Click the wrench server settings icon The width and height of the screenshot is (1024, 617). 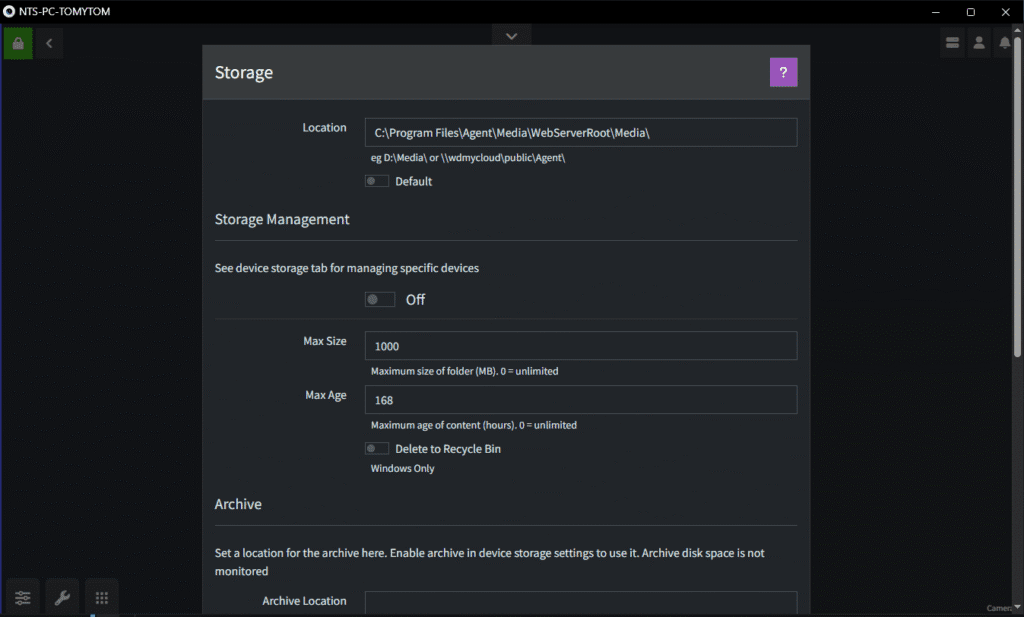(x=62, y=597)
